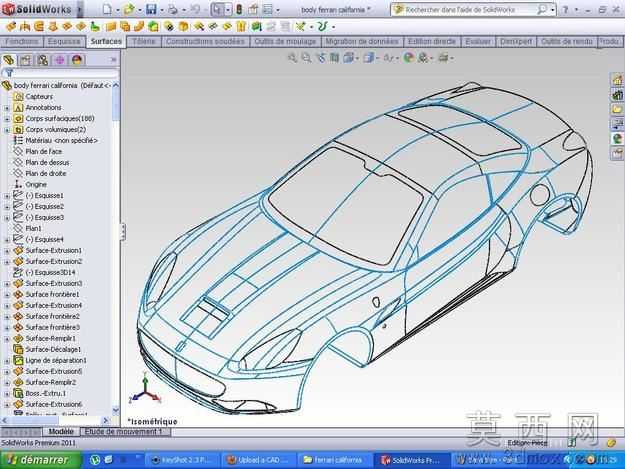Open the help search box dropdown arrow
Viewport: 625px width, 469px height.
(x=553, y=10)
